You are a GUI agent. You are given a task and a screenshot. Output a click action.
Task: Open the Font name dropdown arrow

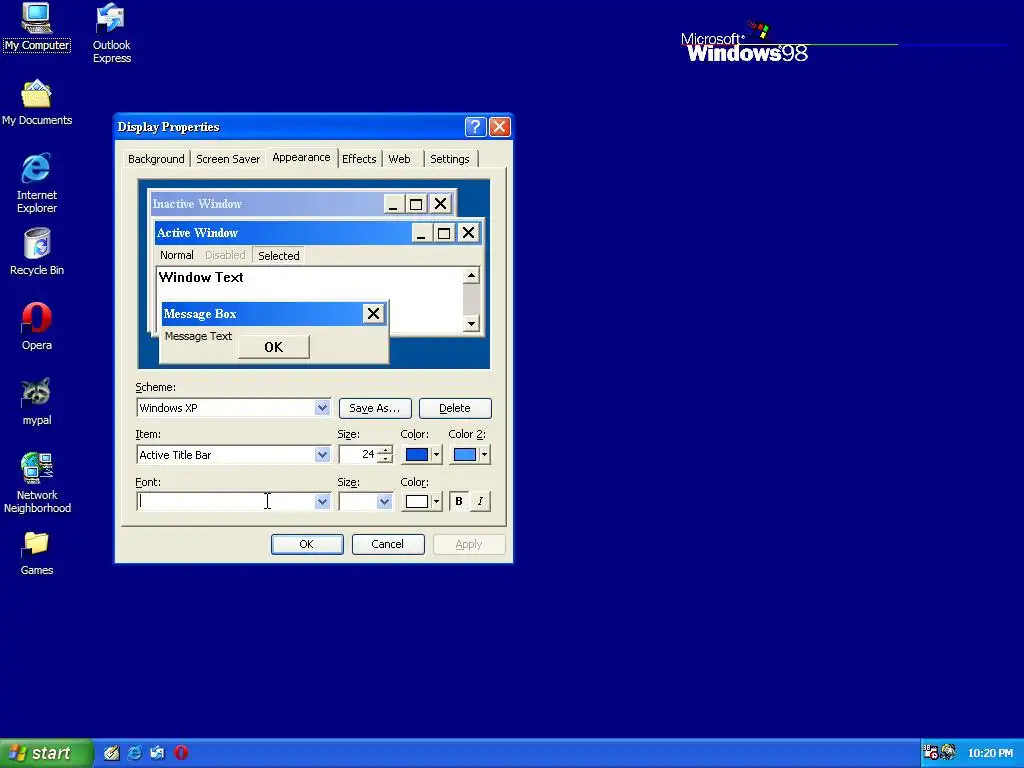(322, 502)
